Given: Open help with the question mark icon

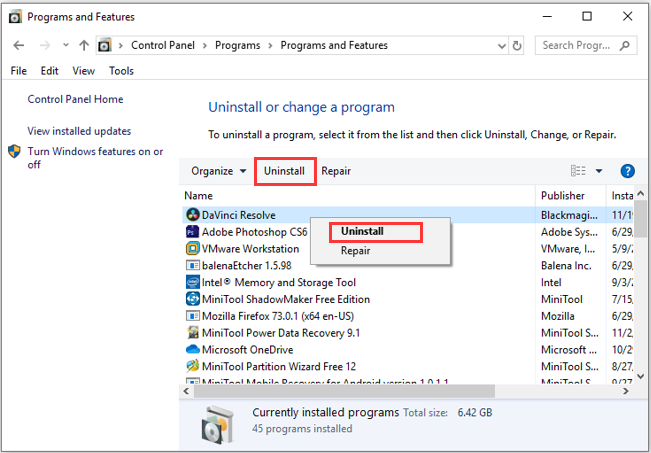Looking at the screenshot, I should pos(627,171).
